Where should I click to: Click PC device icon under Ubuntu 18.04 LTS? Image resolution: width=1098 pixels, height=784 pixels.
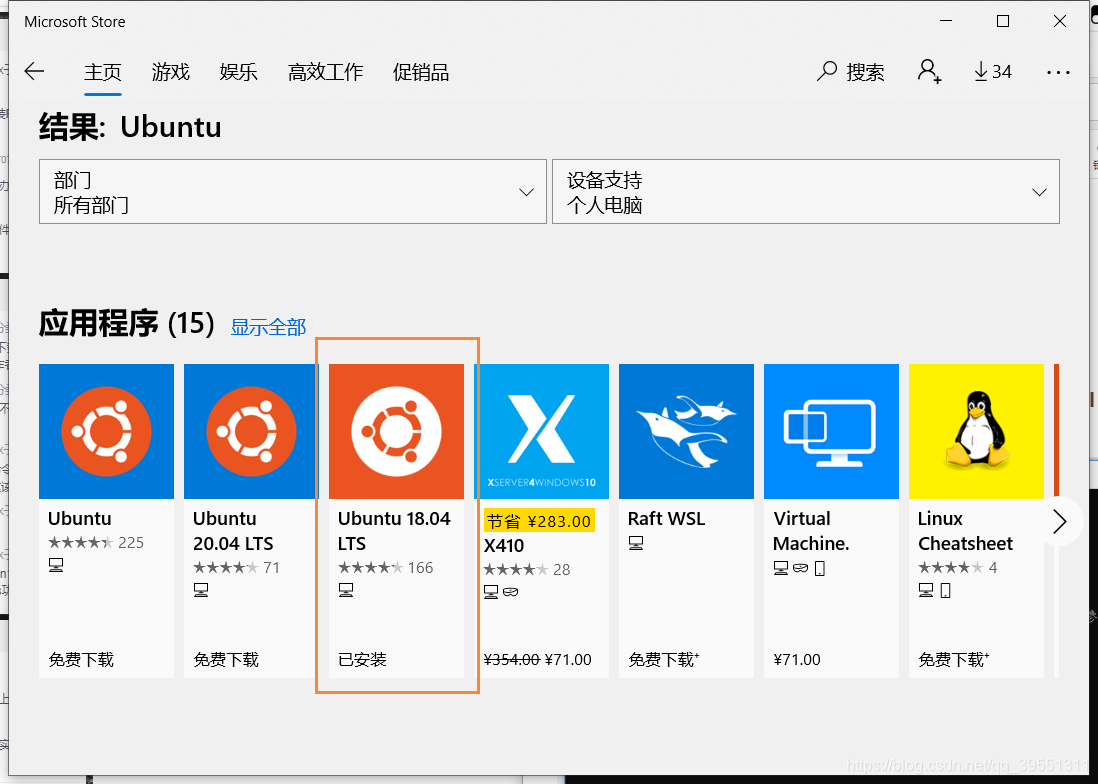click(x=346, y=590)
